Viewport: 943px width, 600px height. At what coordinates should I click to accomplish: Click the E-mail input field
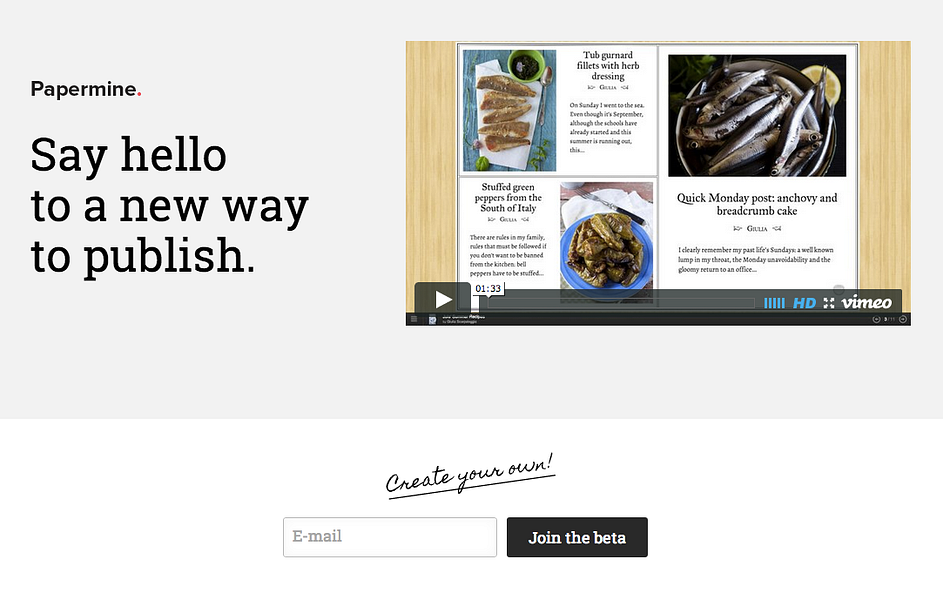[x=390, y=537]
